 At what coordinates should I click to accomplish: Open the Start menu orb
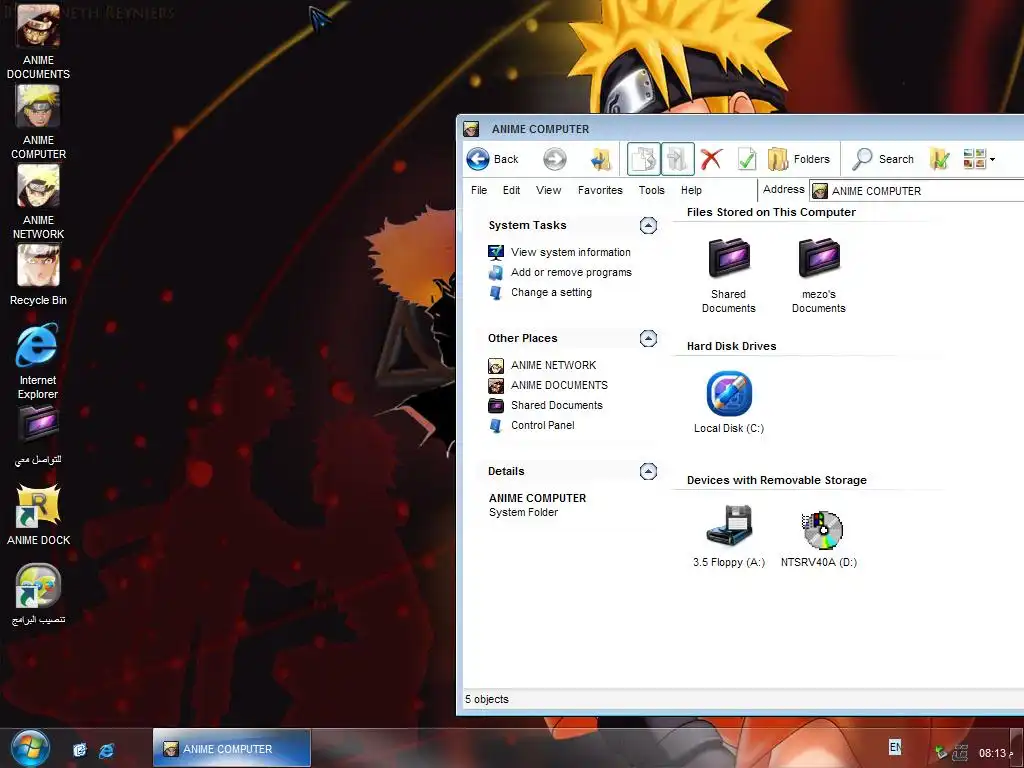[30, 748]
